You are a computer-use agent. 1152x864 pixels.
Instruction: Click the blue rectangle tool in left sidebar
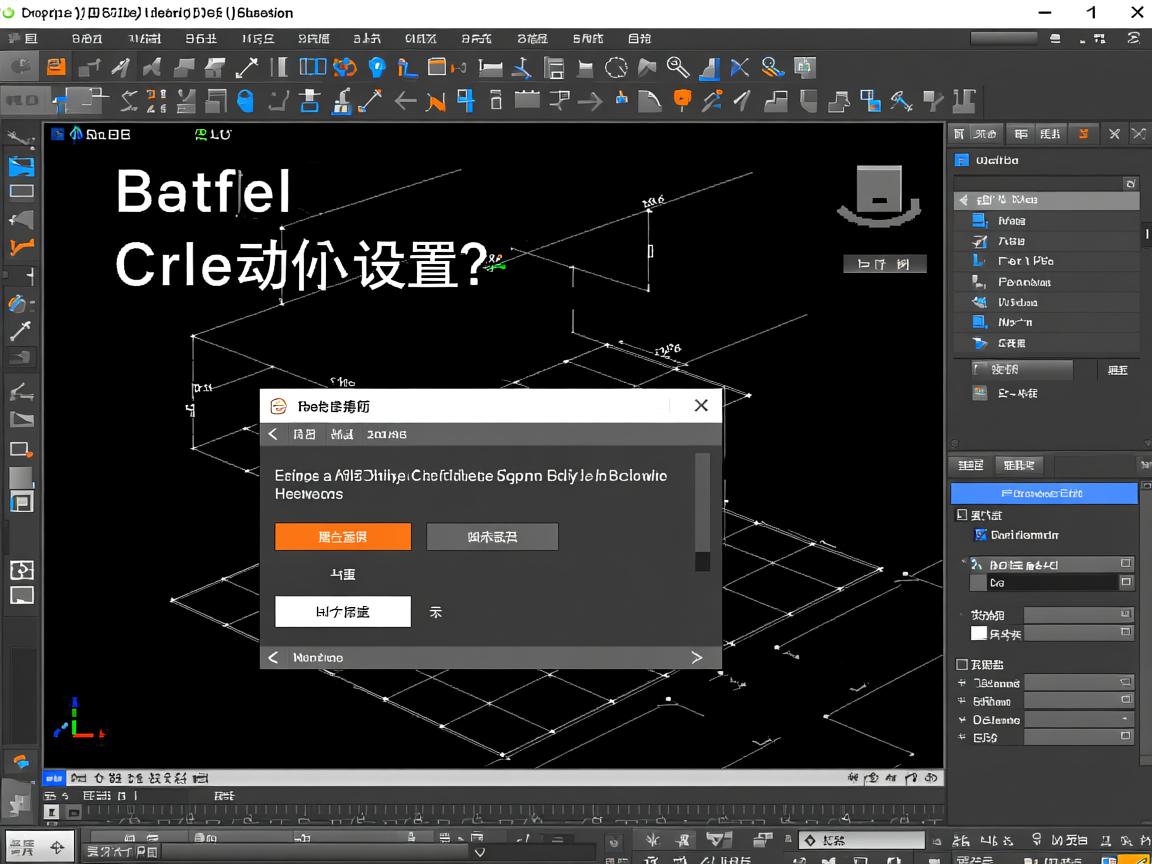(21, 167)
